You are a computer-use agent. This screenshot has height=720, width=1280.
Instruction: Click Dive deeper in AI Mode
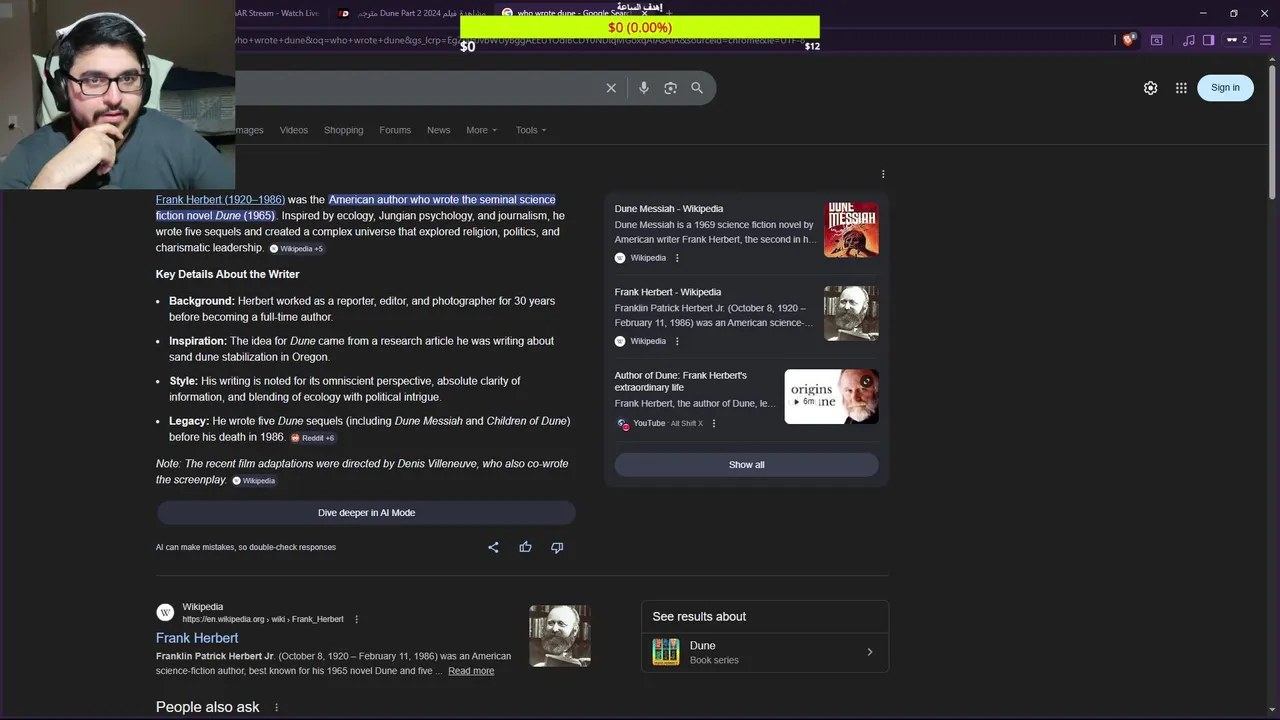point(366,513)
